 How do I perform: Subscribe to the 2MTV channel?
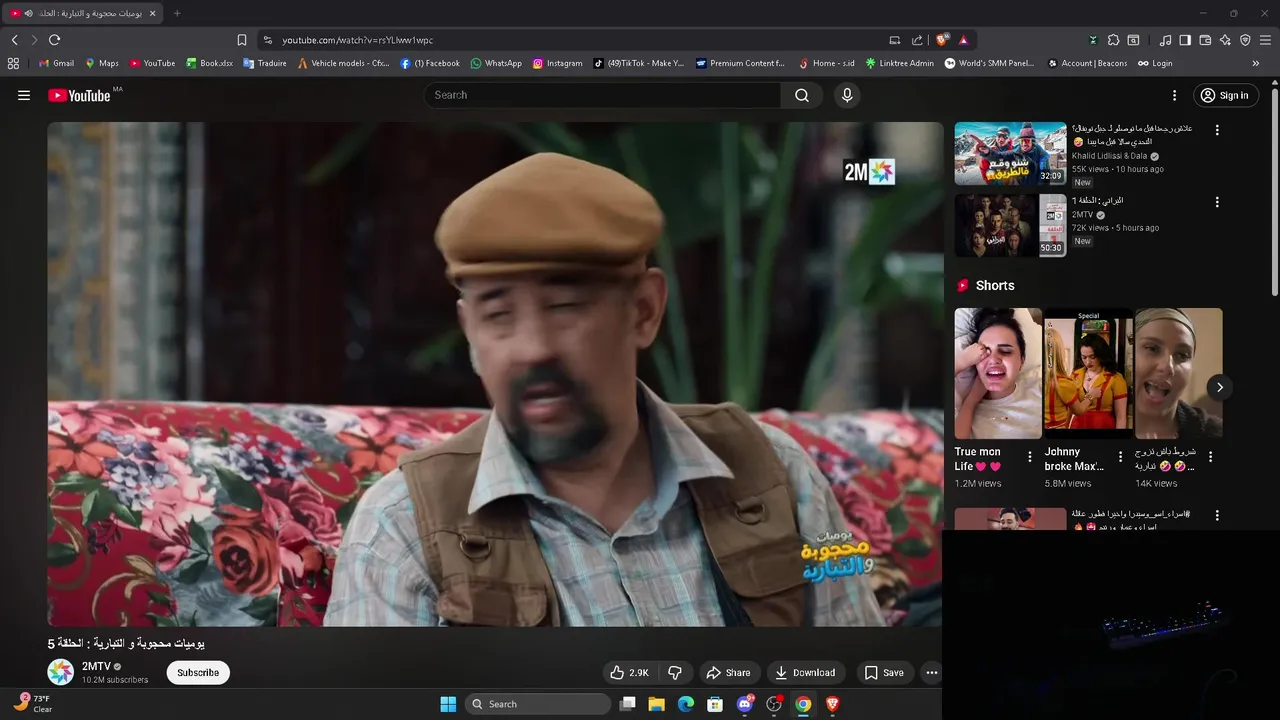[x=198, y=673]
